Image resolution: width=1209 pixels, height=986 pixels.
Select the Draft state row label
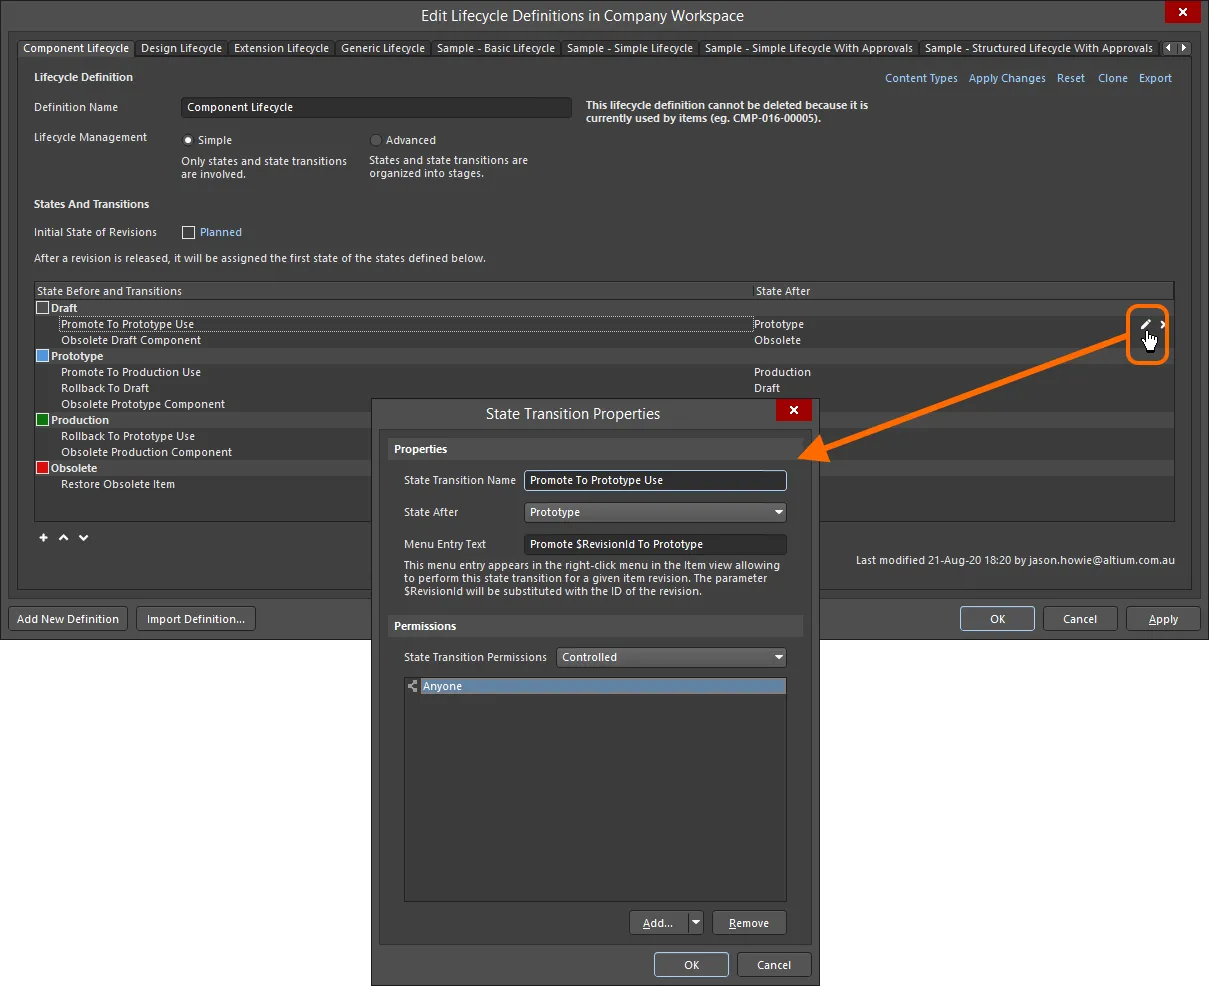coord(64,308)
